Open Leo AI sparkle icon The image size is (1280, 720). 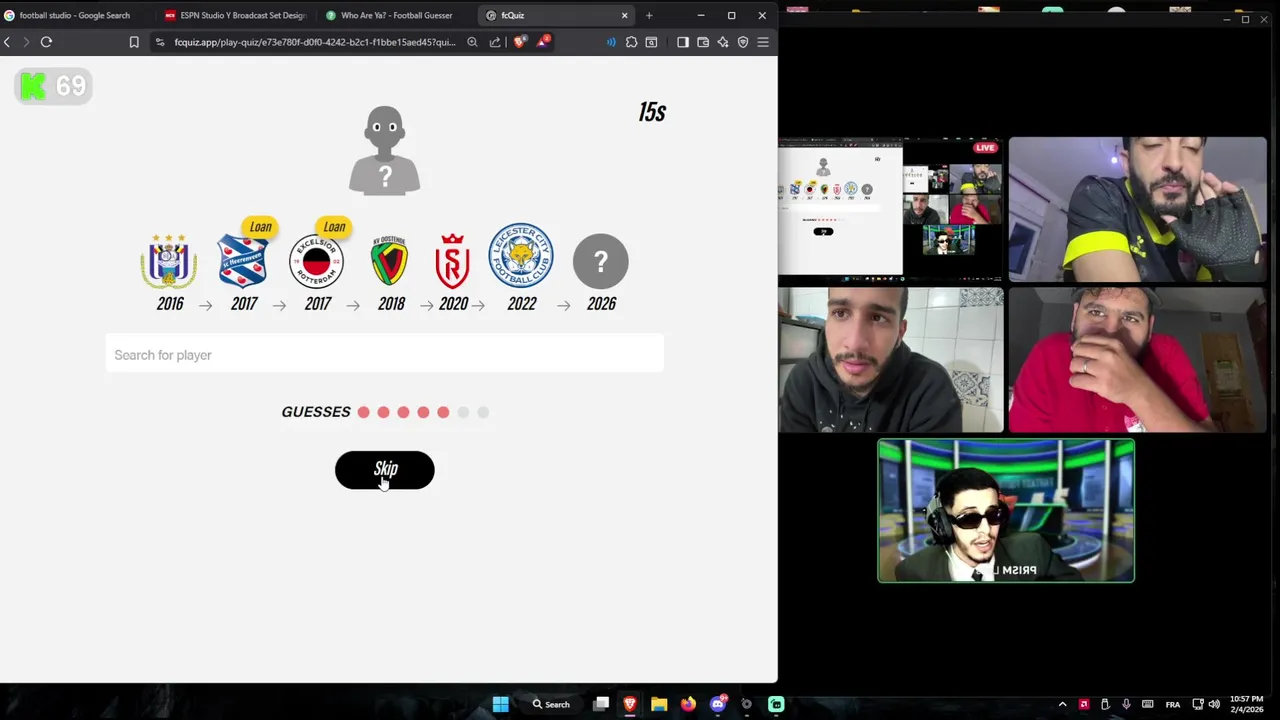[723, 42]
